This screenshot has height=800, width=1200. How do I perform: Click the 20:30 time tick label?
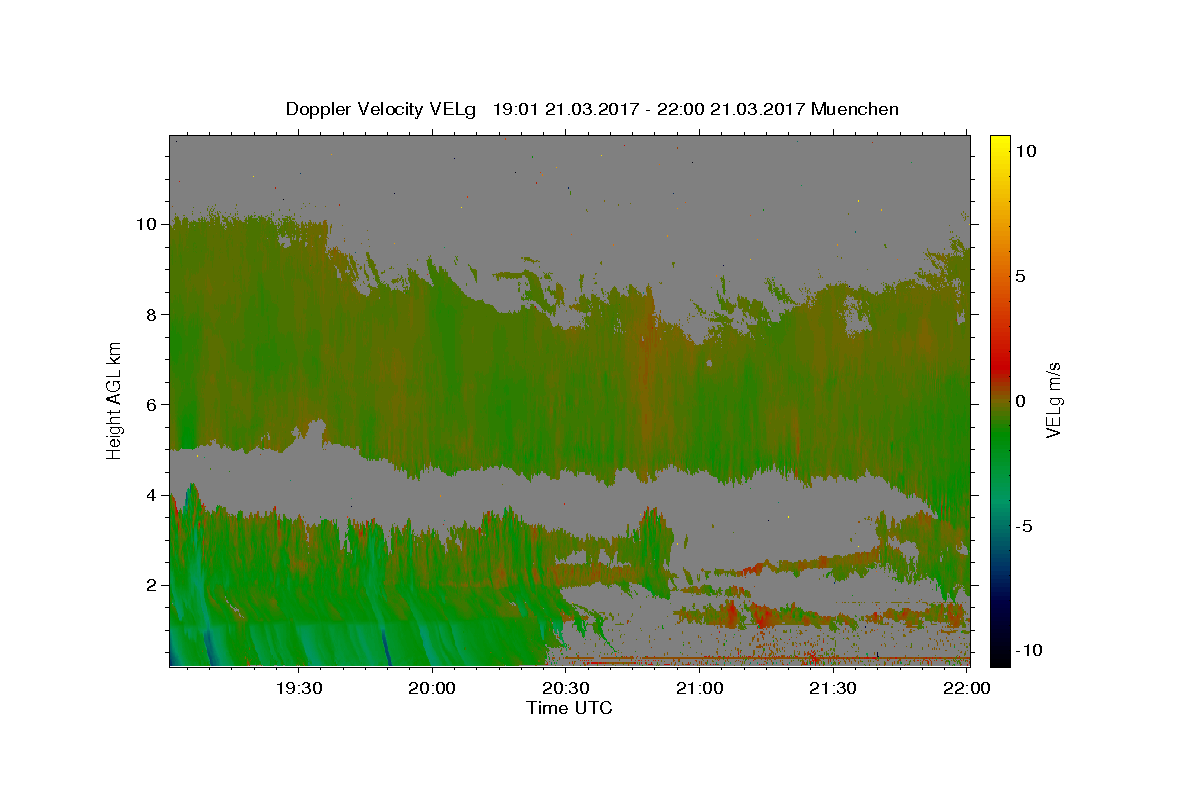click(x=566, y=688)
